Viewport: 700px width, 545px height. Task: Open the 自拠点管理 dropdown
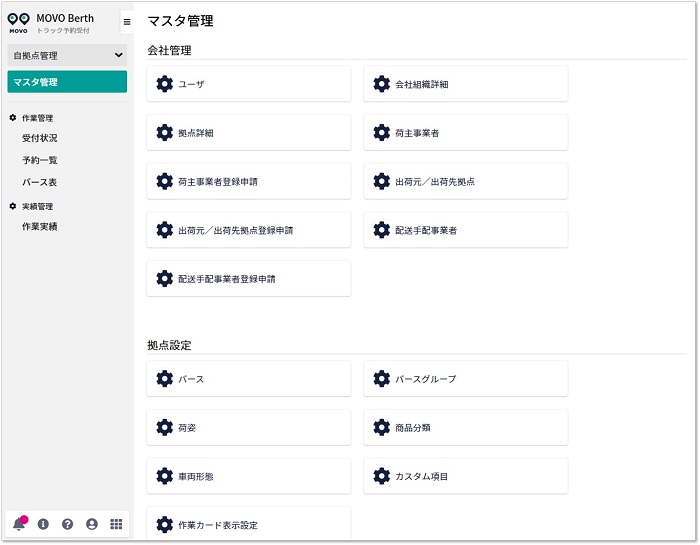click(67, 55)
